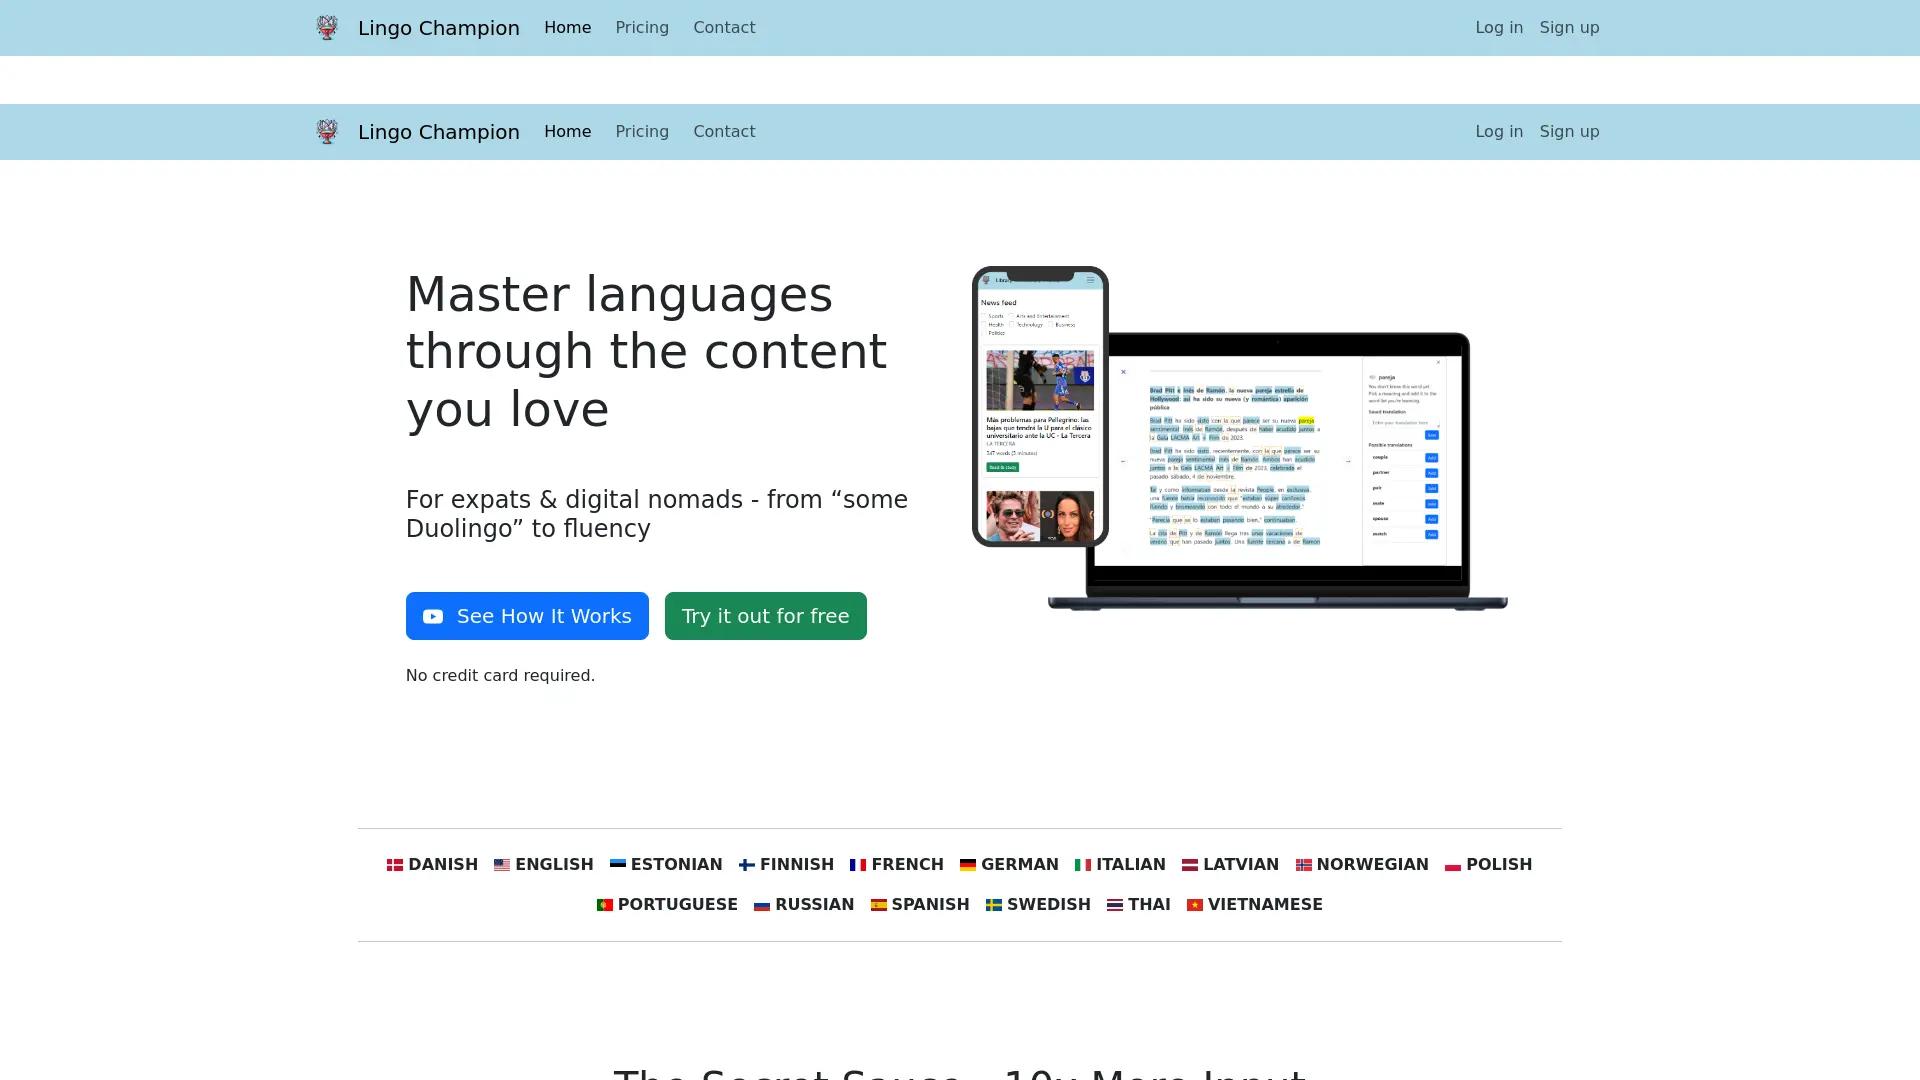This screenshot has width=1920, height=1080.
Task: Select the US flag next to ENGLISH
Action: [x=502, y=864]
